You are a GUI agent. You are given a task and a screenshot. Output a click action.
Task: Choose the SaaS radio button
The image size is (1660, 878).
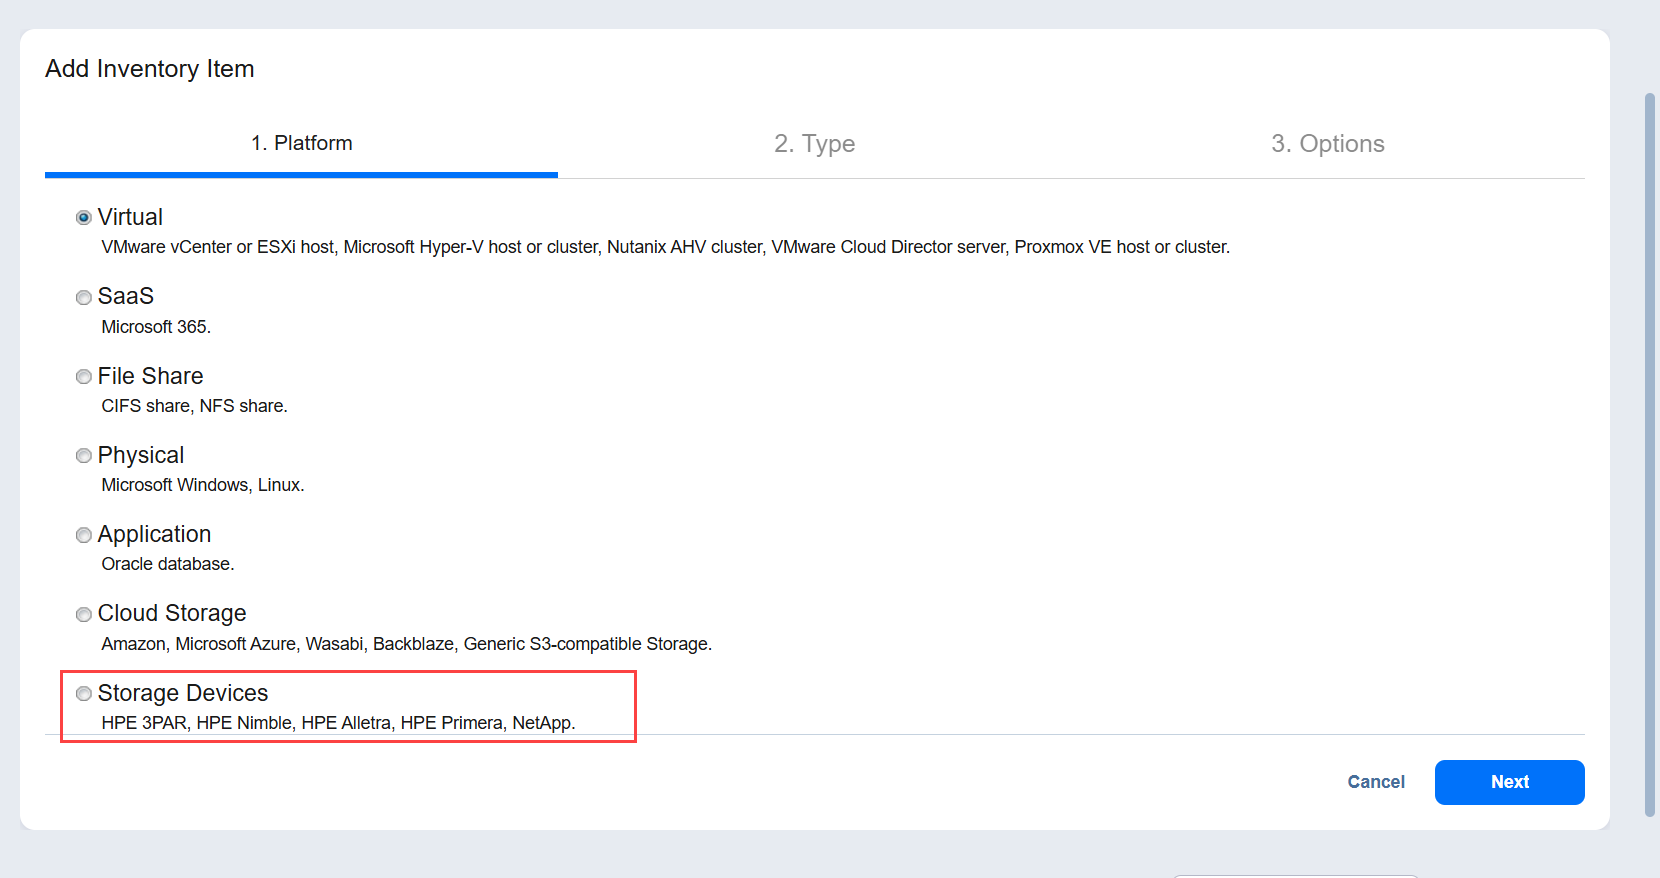click(x=84, y=297)
